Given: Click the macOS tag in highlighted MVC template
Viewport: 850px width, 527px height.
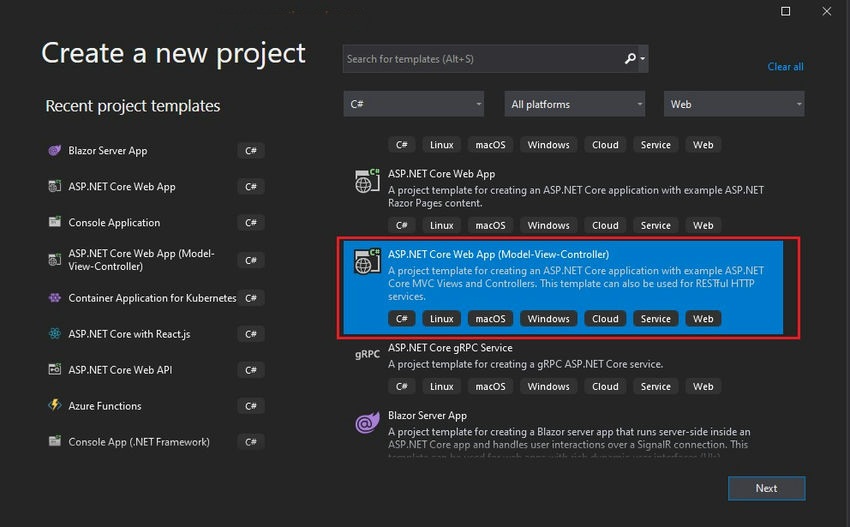Looking at the screenshot, I should click(x=490, y=319).
